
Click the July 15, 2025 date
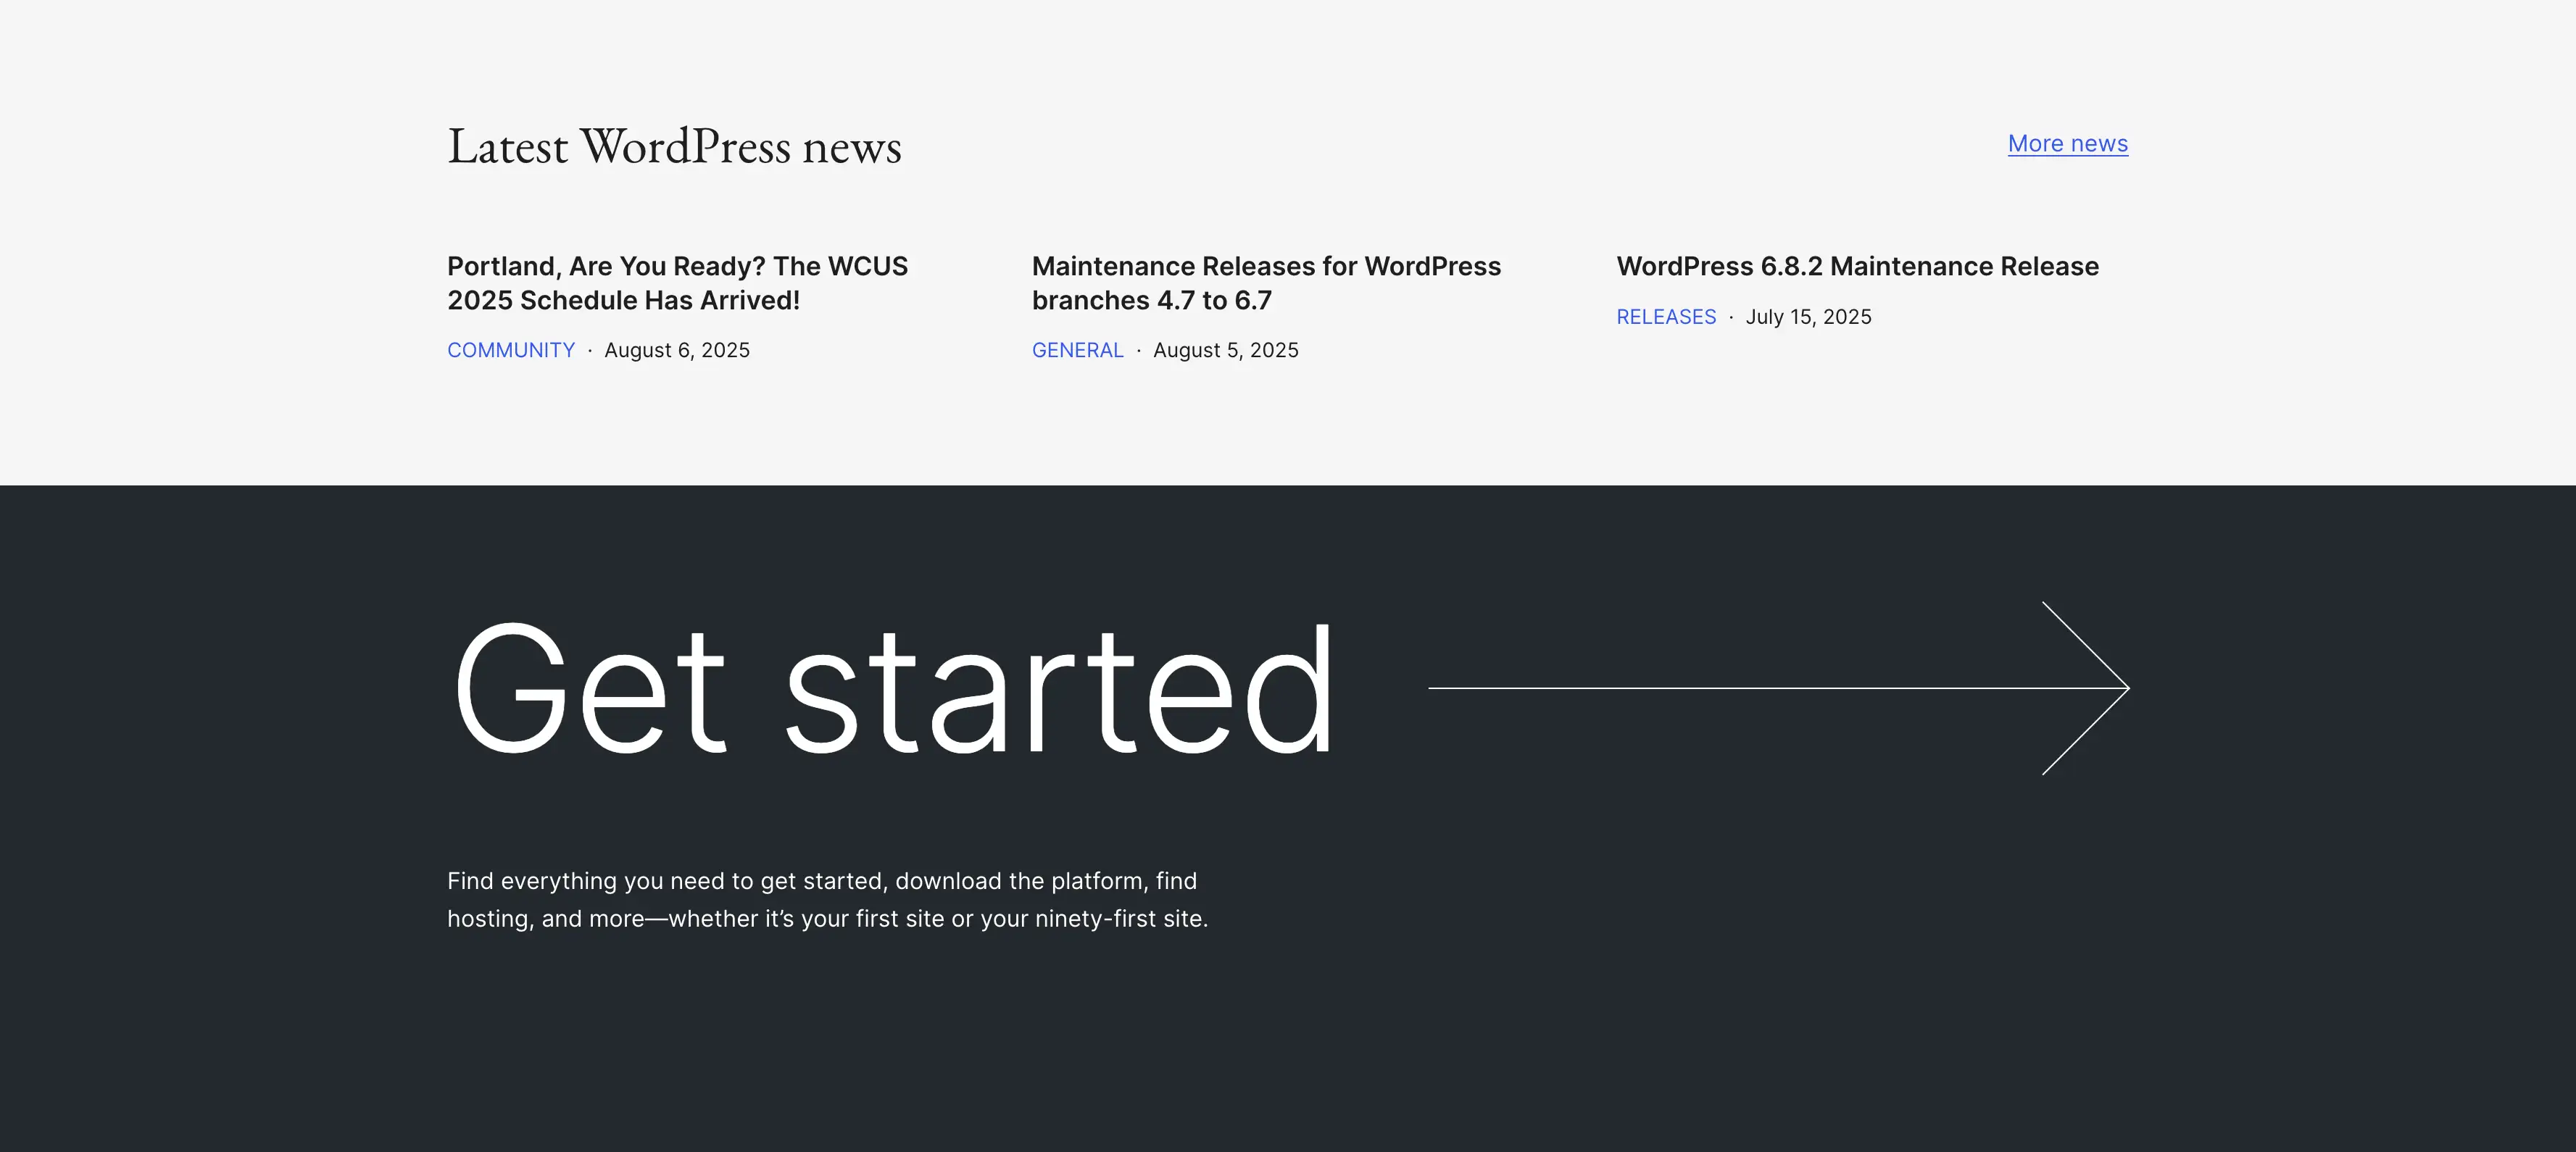[x=1808, y=317]
